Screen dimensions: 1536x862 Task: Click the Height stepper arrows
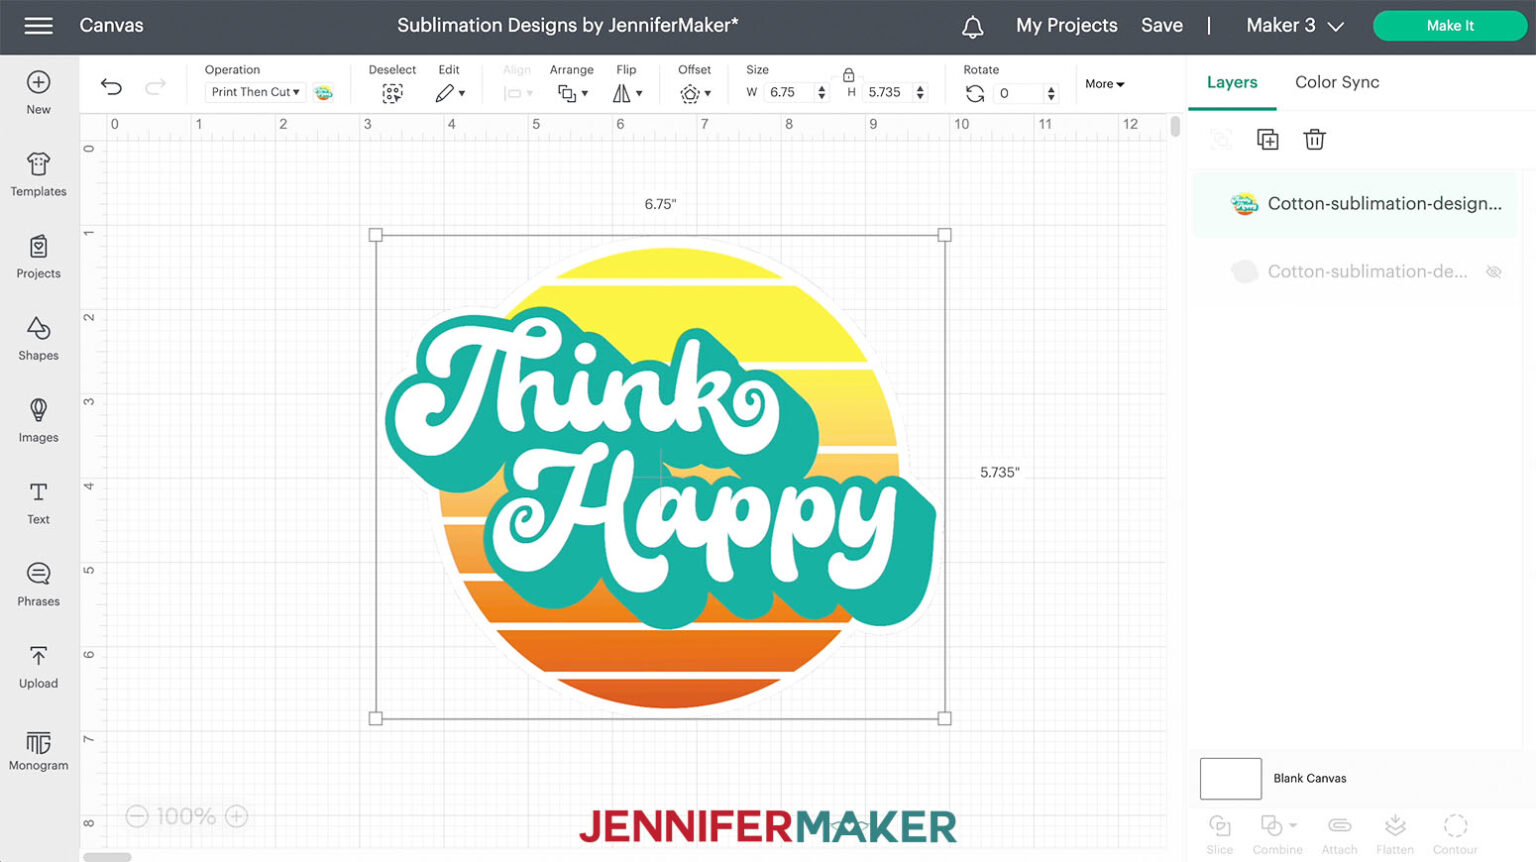[x=920, y=93]
